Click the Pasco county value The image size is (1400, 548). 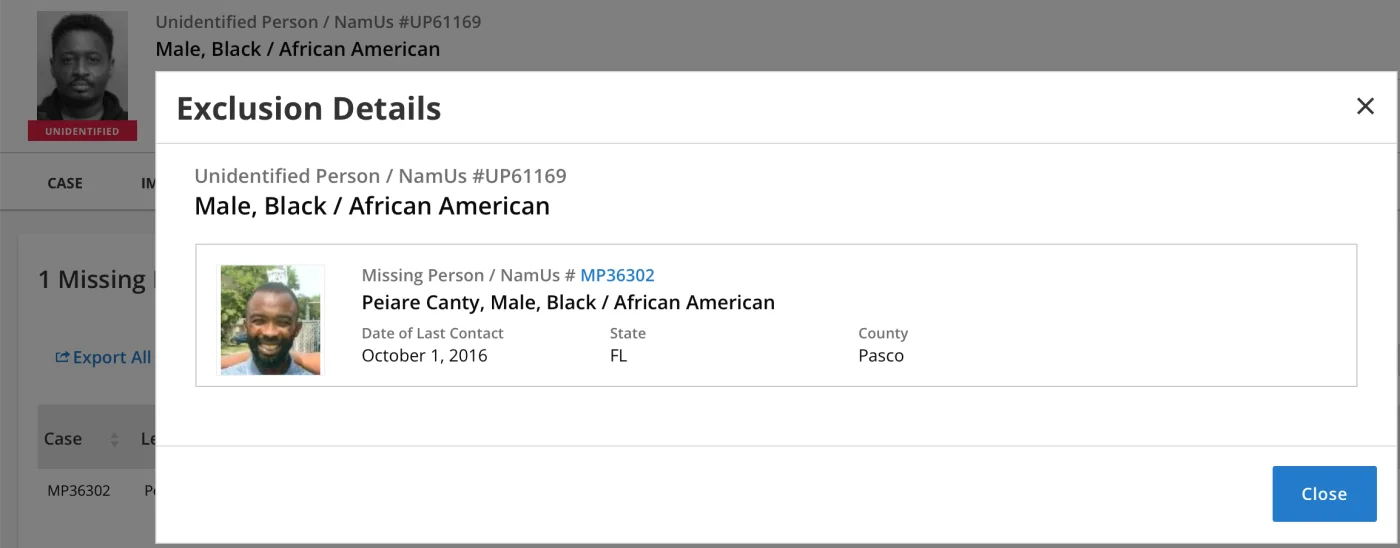pos(880,355)
